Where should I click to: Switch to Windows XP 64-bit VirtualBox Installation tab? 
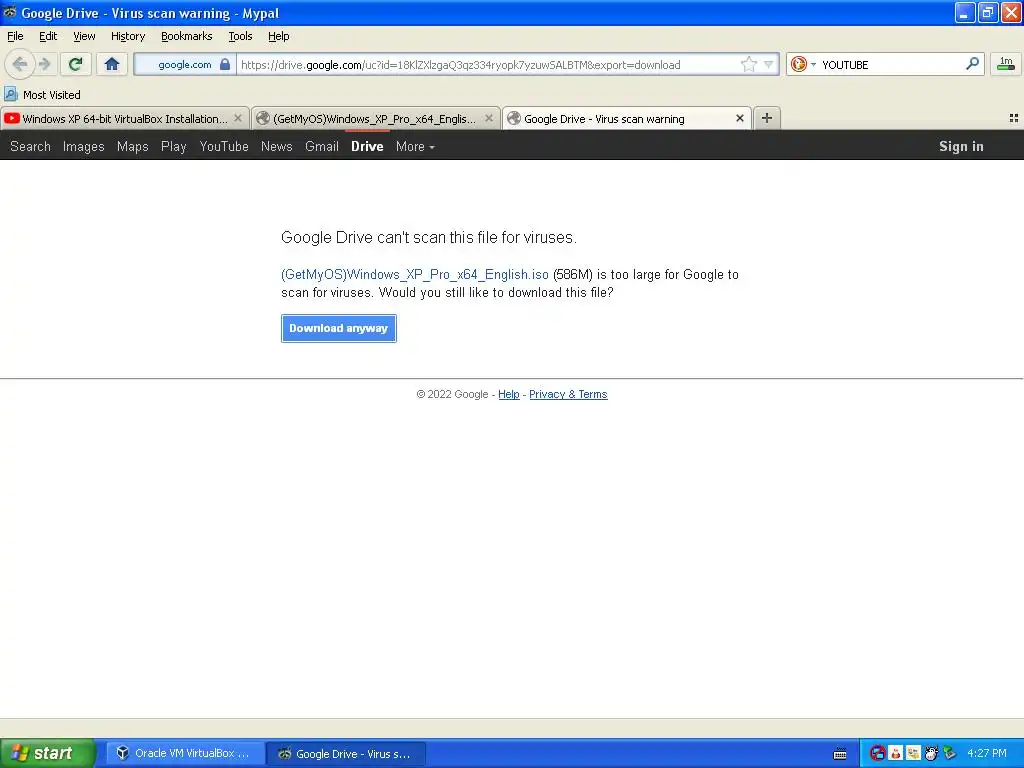point(125,119)
